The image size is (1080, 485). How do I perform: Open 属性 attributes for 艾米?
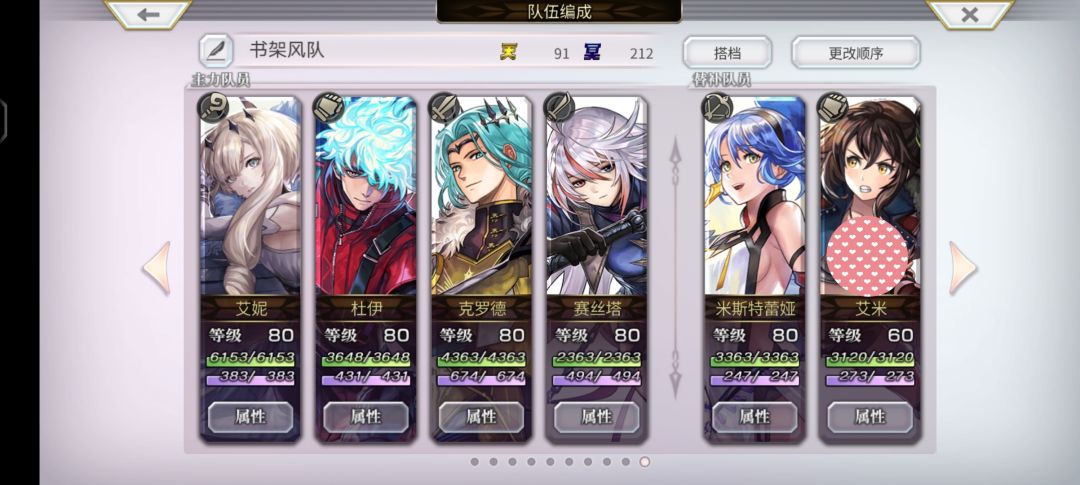(x=869, y=417)
